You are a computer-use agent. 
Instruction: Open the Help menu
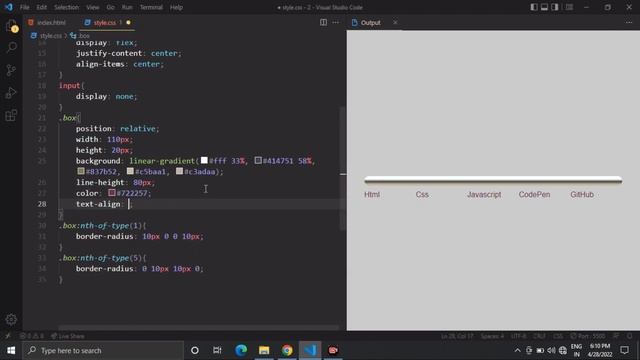176,7
